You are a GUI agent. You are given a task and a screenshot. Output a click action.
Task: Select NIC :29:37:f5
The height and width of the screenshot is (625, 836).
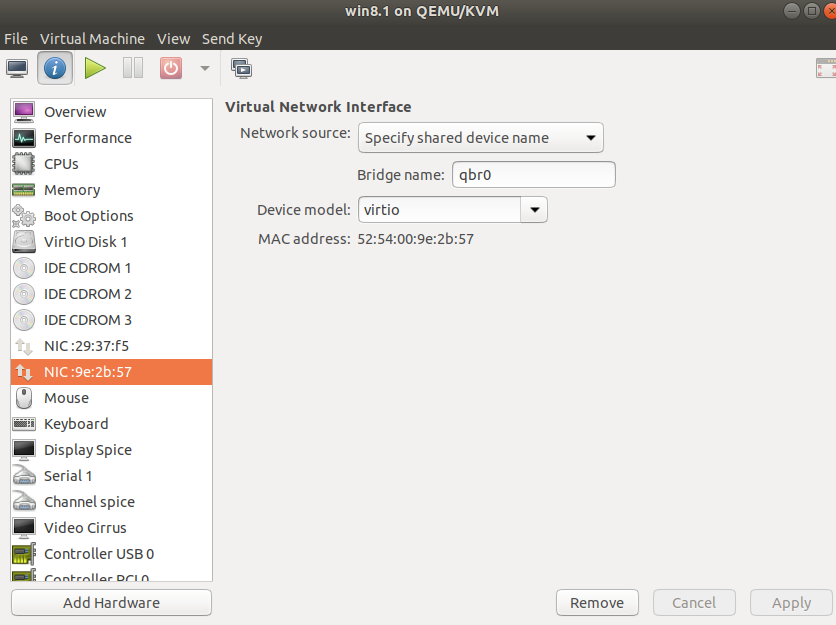click(111, 346)
